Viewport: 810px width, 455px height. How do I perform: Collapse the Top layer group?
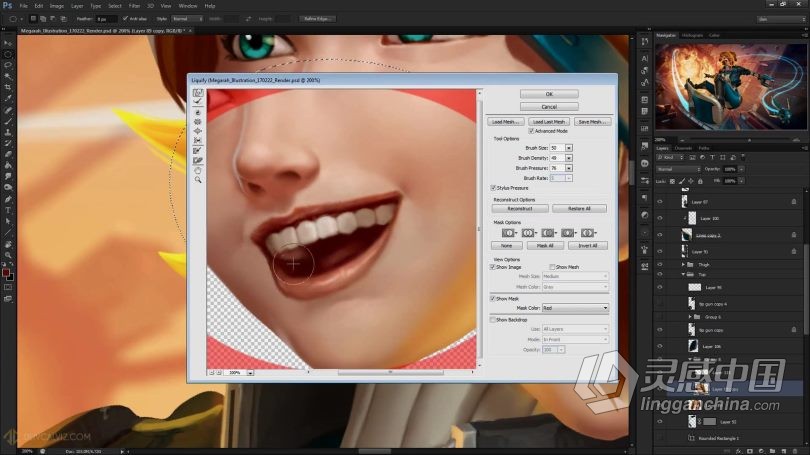click(x=683, y=275)
